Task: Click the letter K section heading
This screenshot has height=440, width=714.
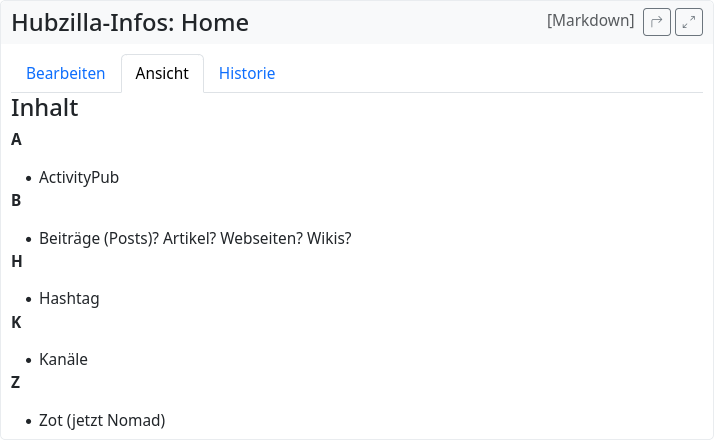Action: pos(16,322)
